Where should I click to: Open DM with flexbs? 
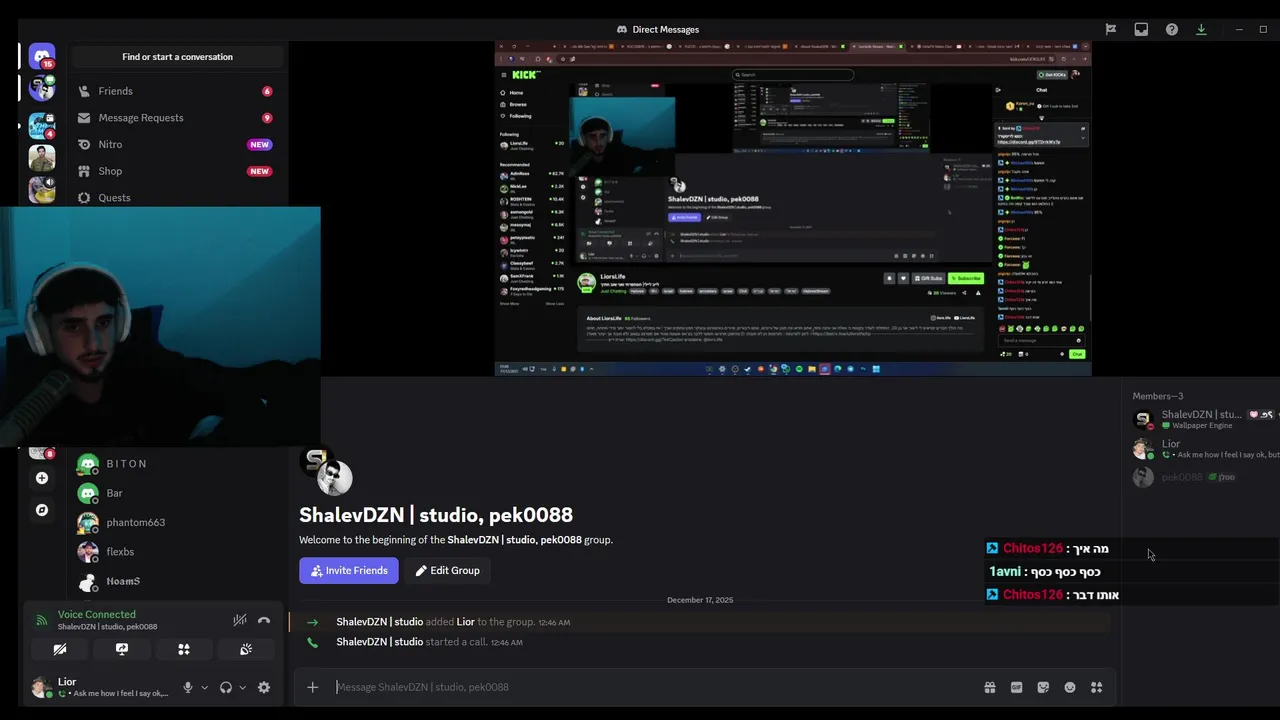[176, 551]
